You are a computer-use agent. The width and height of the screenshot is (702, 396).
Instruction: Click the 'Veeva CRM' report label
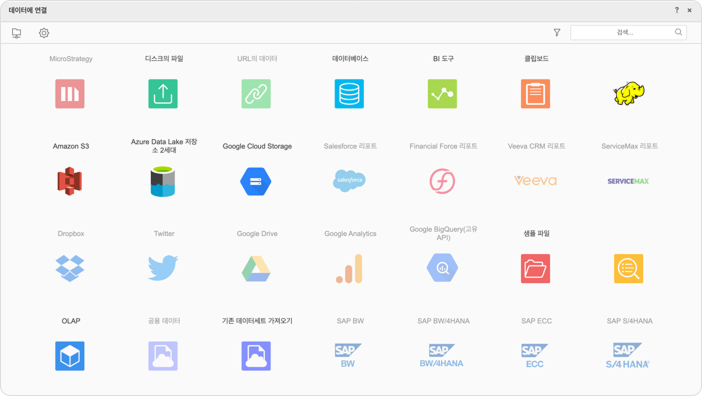coord(536,146)
